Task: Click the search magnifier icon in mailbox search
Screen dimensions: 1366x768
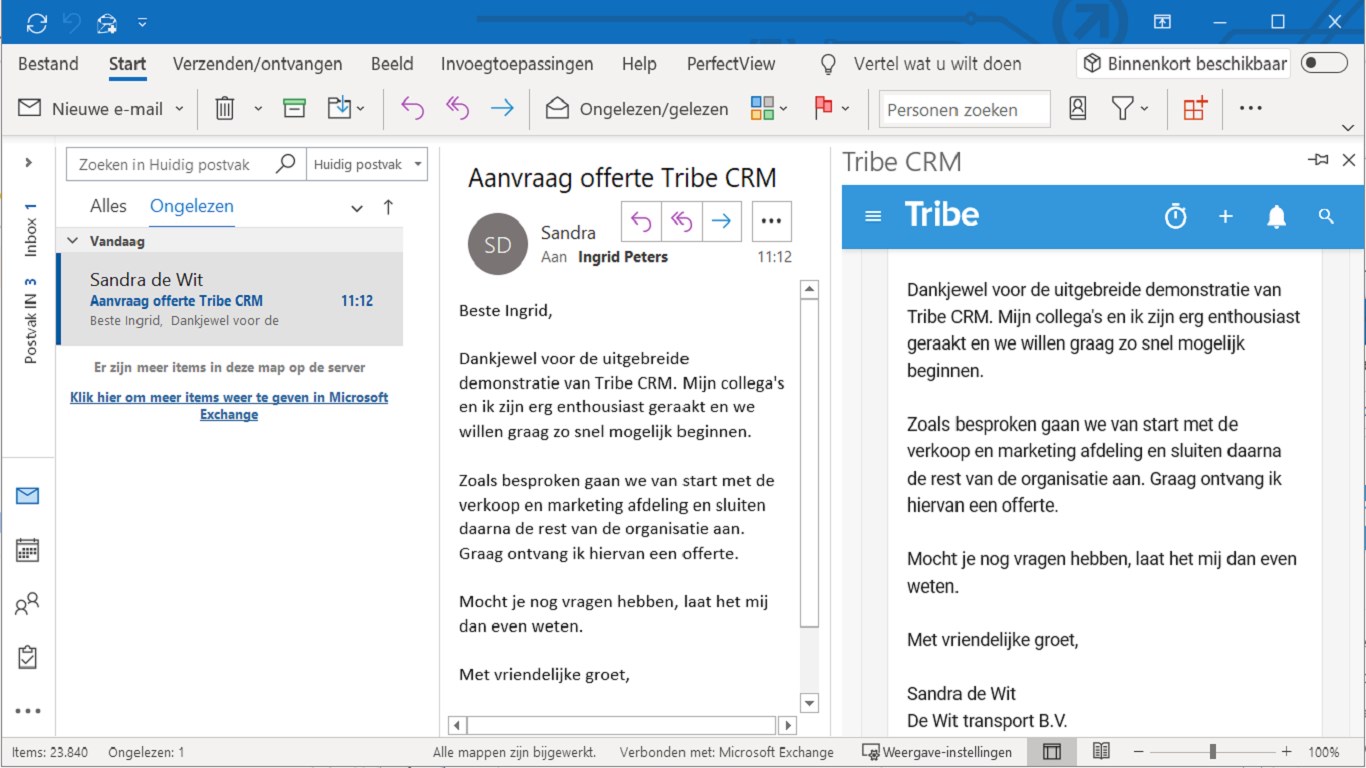Action: pyautogui.click(x=286, y=164)
